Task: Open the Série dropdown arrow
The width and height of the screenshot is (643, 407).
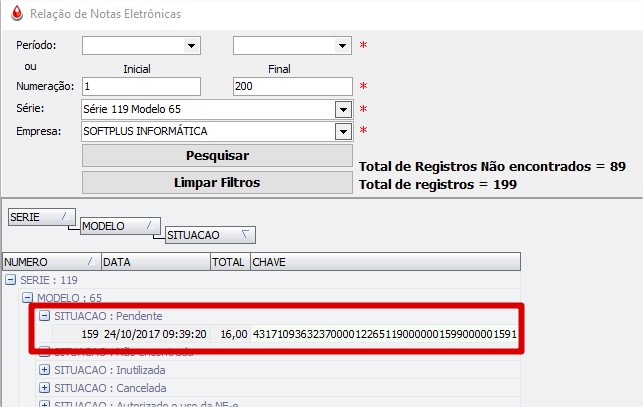Action: click(343, 110)
